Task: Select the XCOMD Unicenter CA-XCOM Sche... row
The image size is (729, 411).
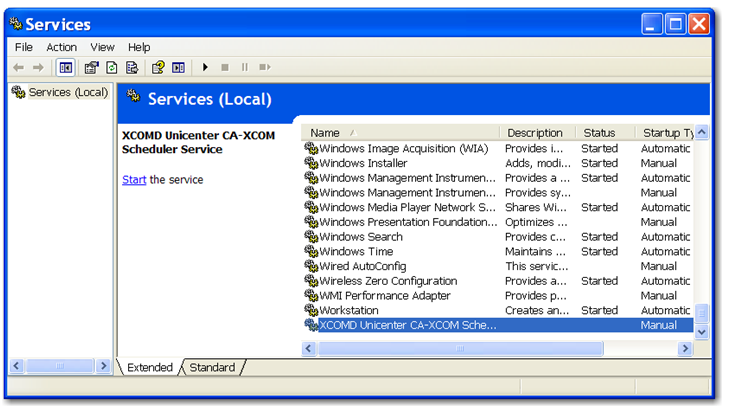Action: tap(497, 325)
